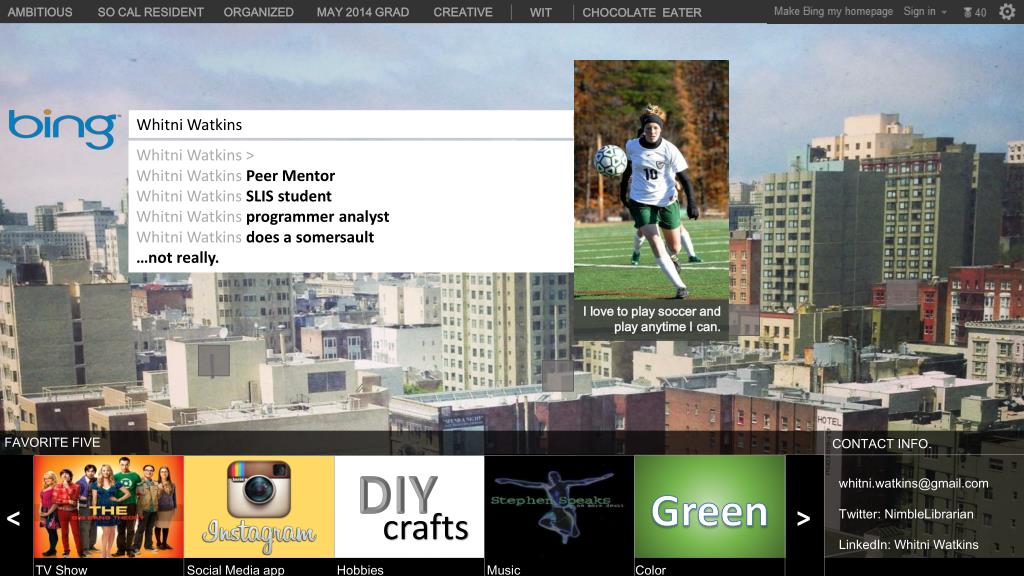Select the SO CAL RESIDENT menu item
The image size is (1024, 576).
click(x=150, y=12)
